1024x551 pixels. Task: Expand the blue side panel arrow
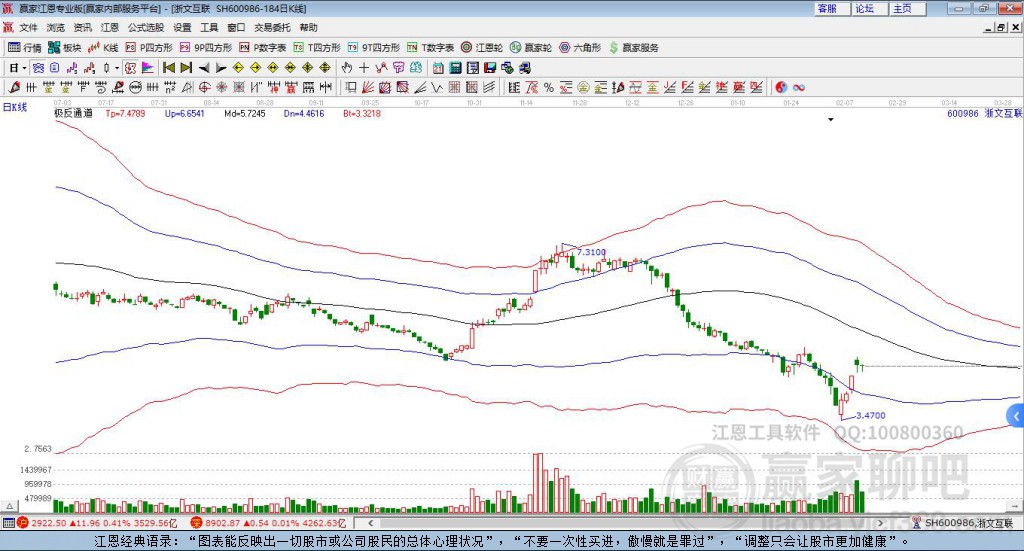(1016, 417)
